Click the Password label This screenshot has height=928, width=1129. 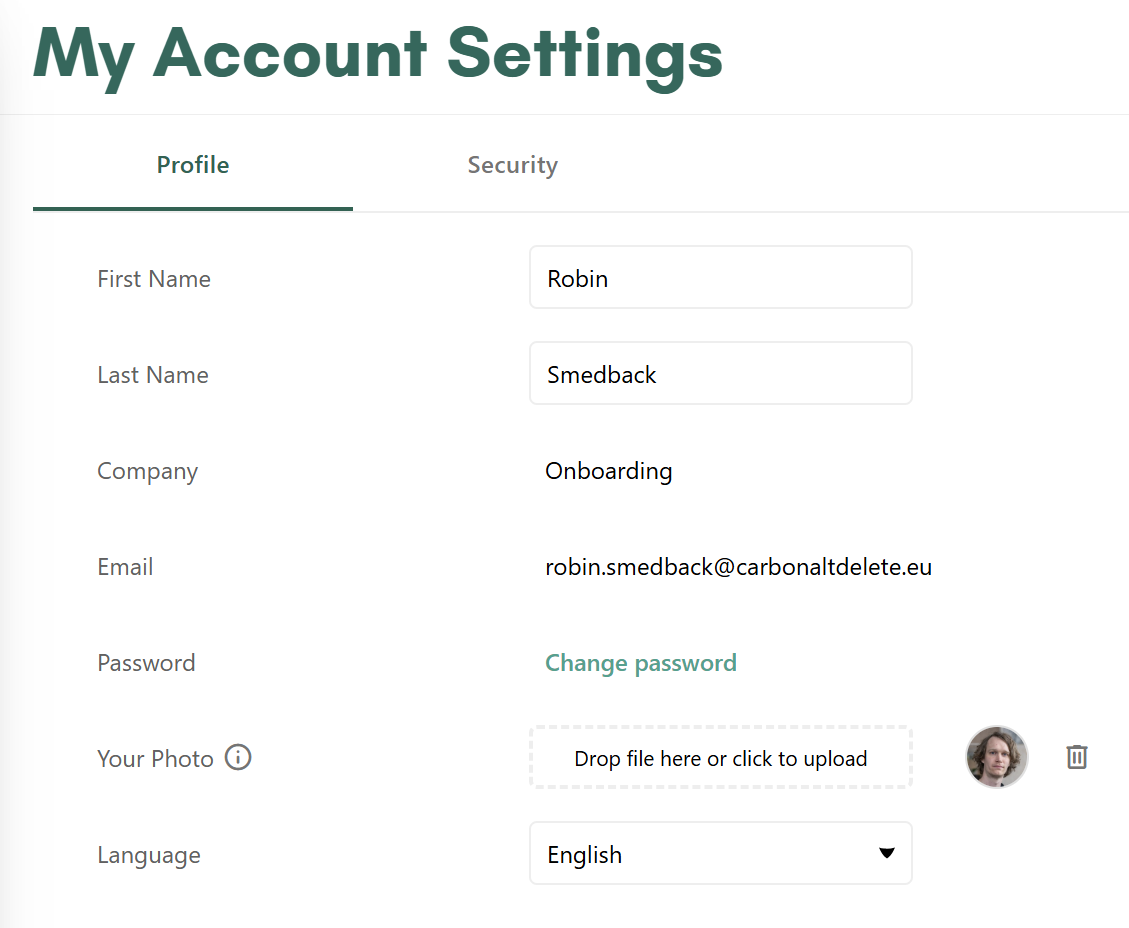(x=146, y=663)
